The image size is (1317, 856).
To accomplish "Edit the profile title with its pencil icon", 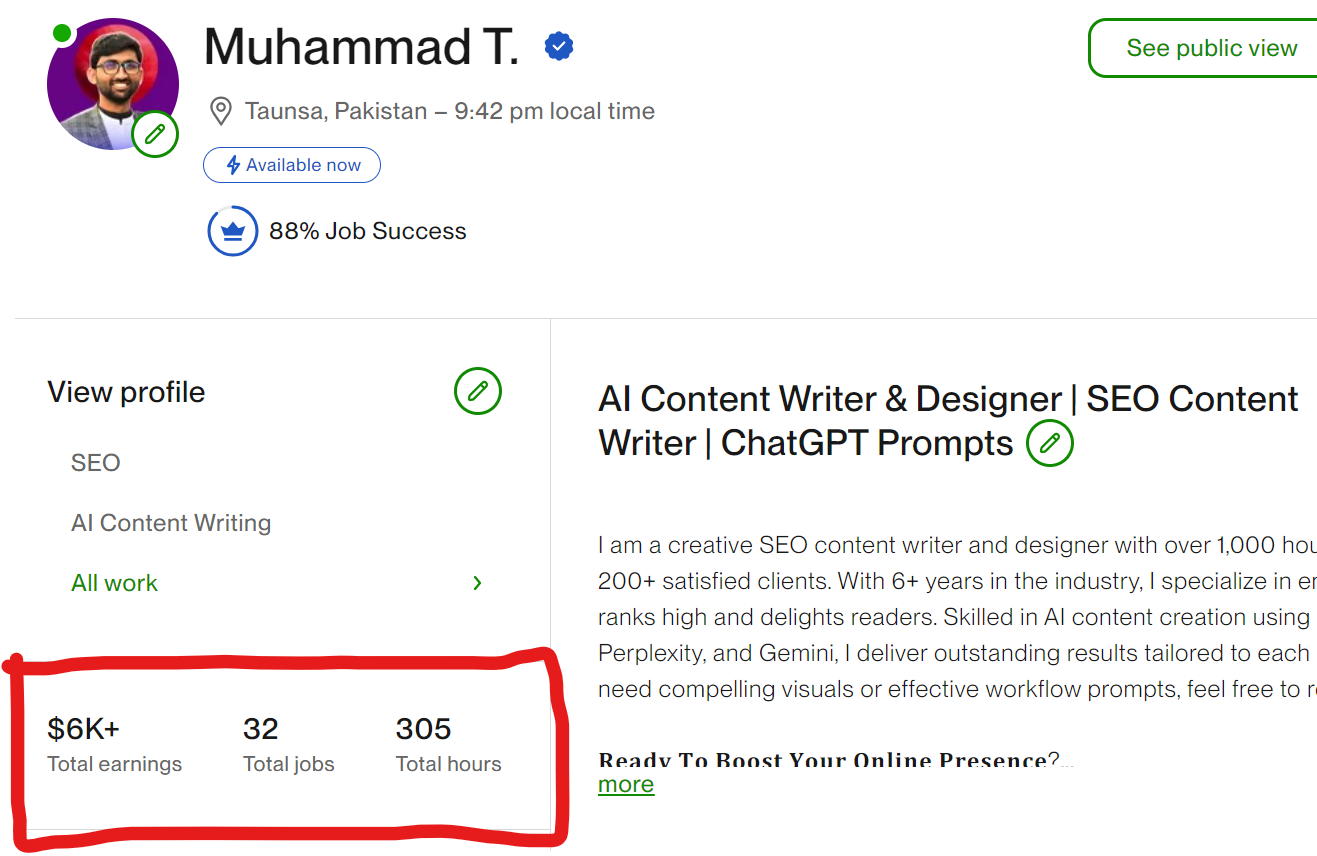I will tap(1049, 442).
